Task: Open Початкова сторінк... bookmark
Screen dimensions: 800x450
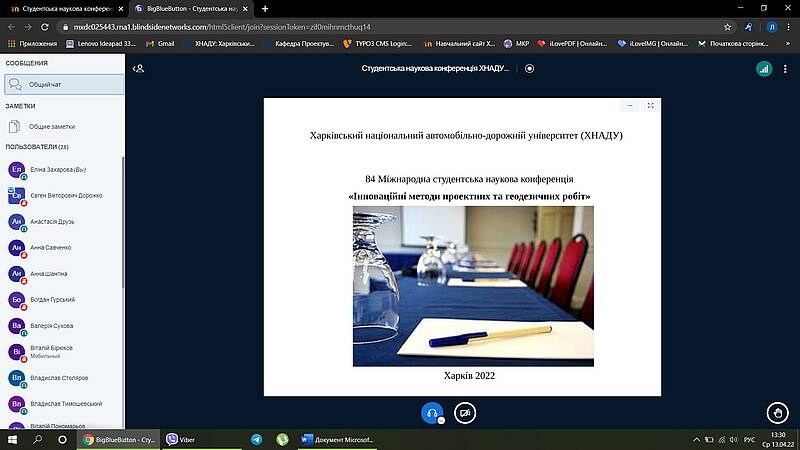Action: tap(733, 44)
